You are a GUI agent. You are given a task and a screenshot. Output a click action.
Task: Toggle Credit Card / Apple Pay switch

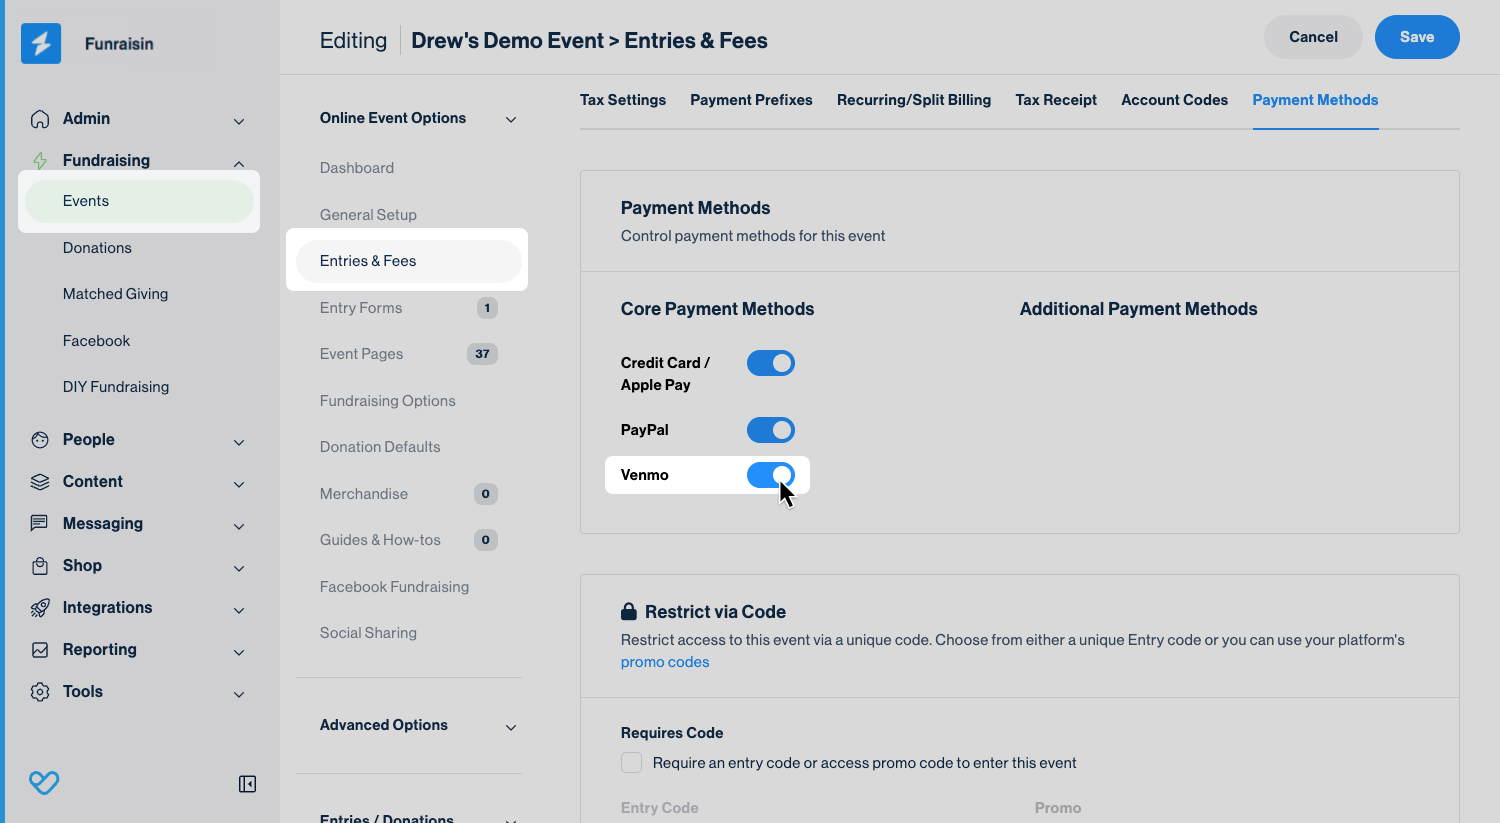pos(770,363)
